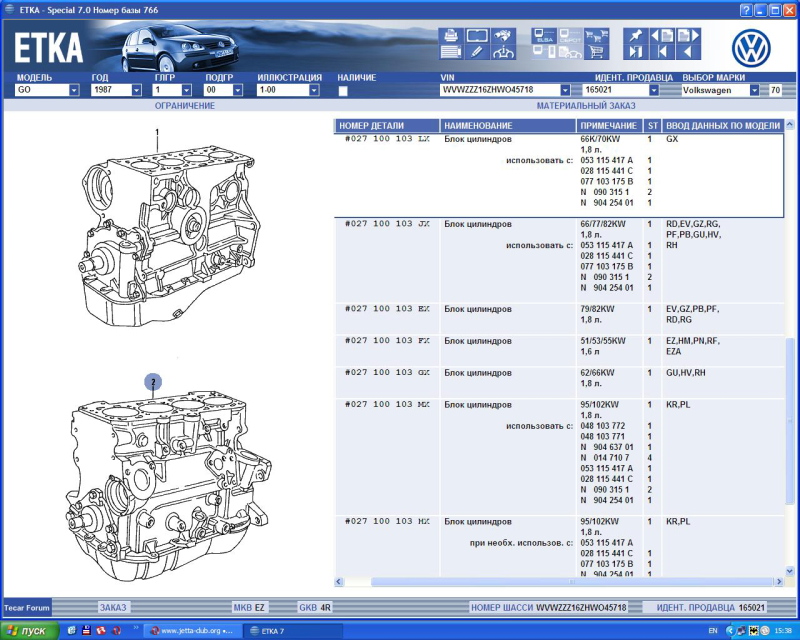Click the parts list vertical scrollbar thumb

(x=790, y=421)
